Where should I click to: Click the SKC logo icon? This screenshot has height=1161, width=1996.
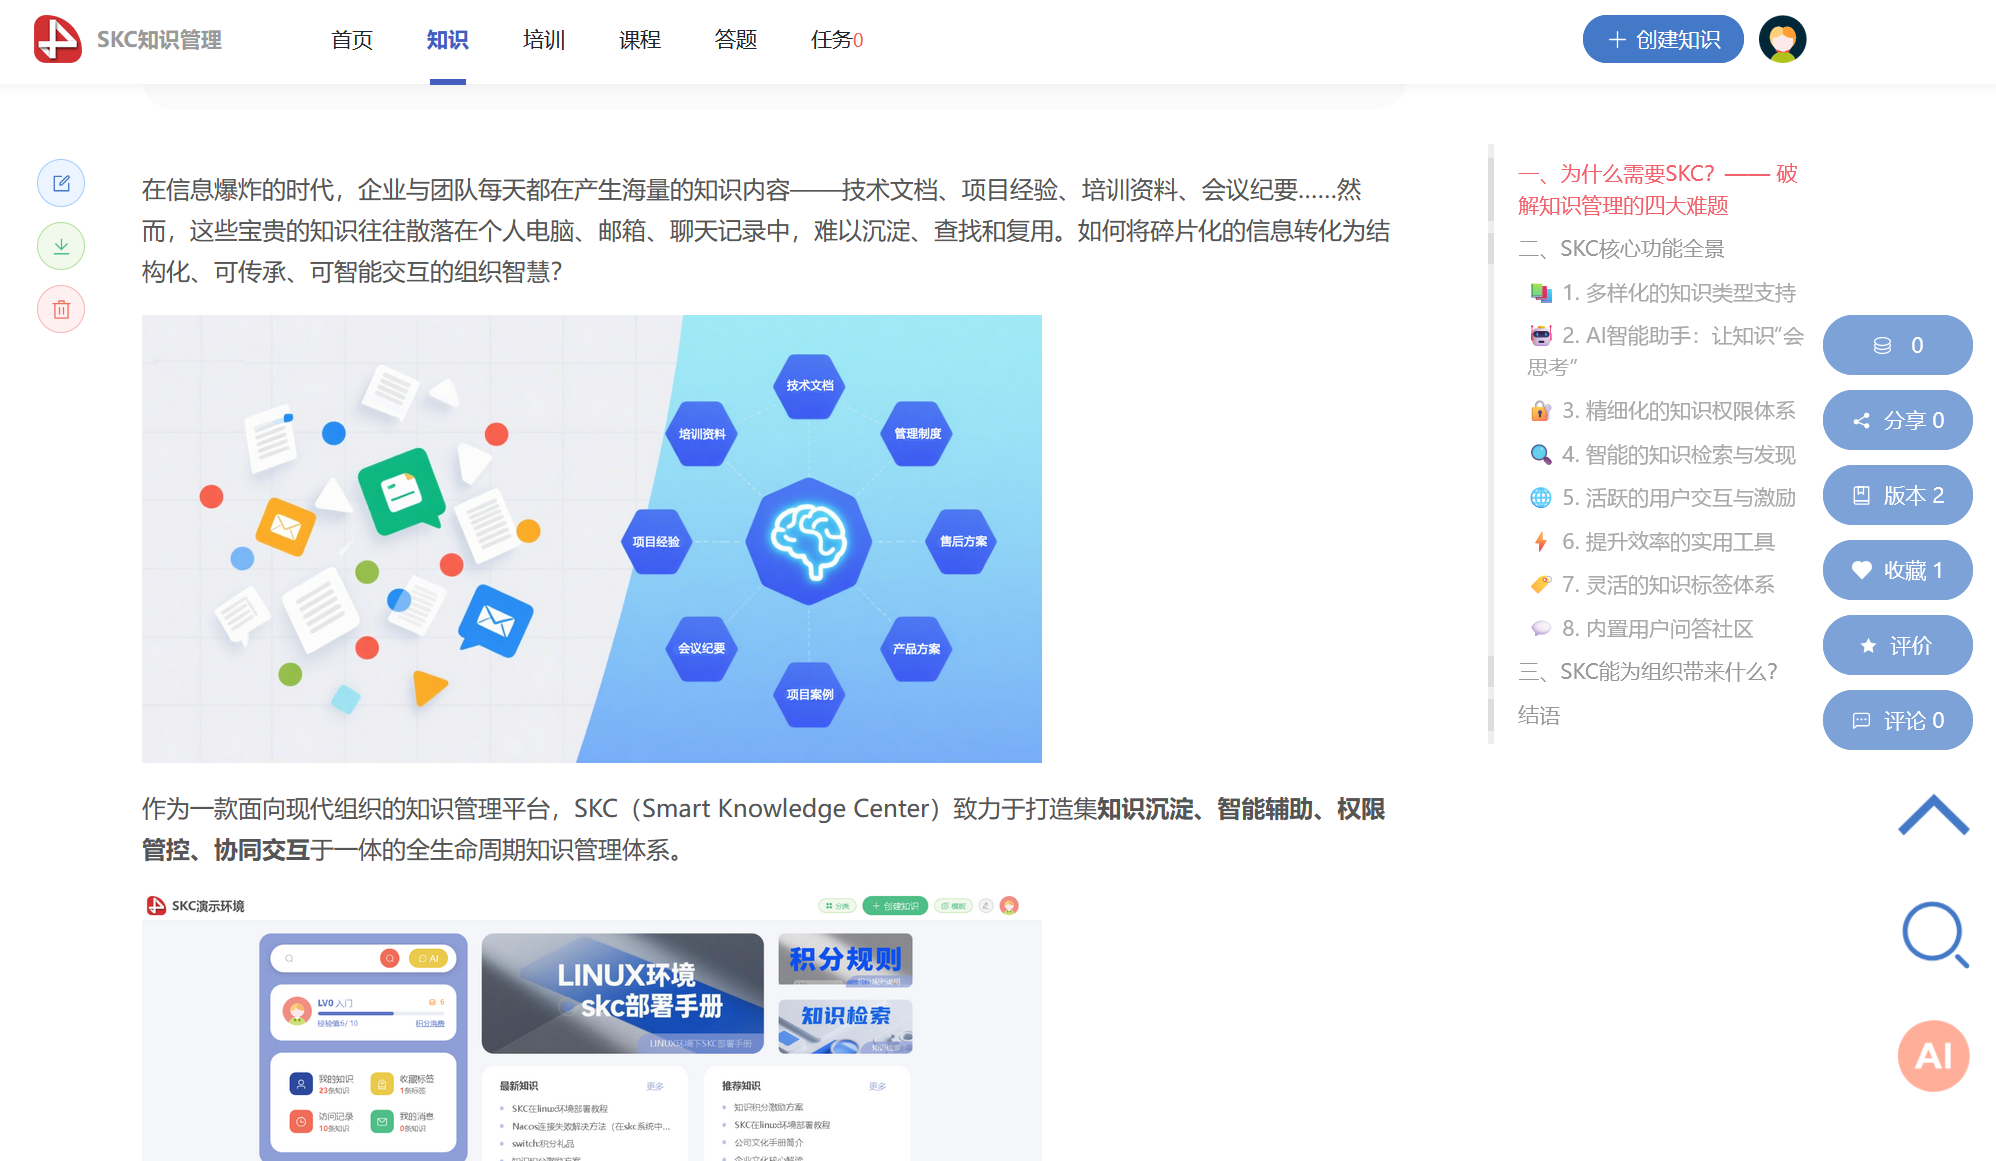57,40
